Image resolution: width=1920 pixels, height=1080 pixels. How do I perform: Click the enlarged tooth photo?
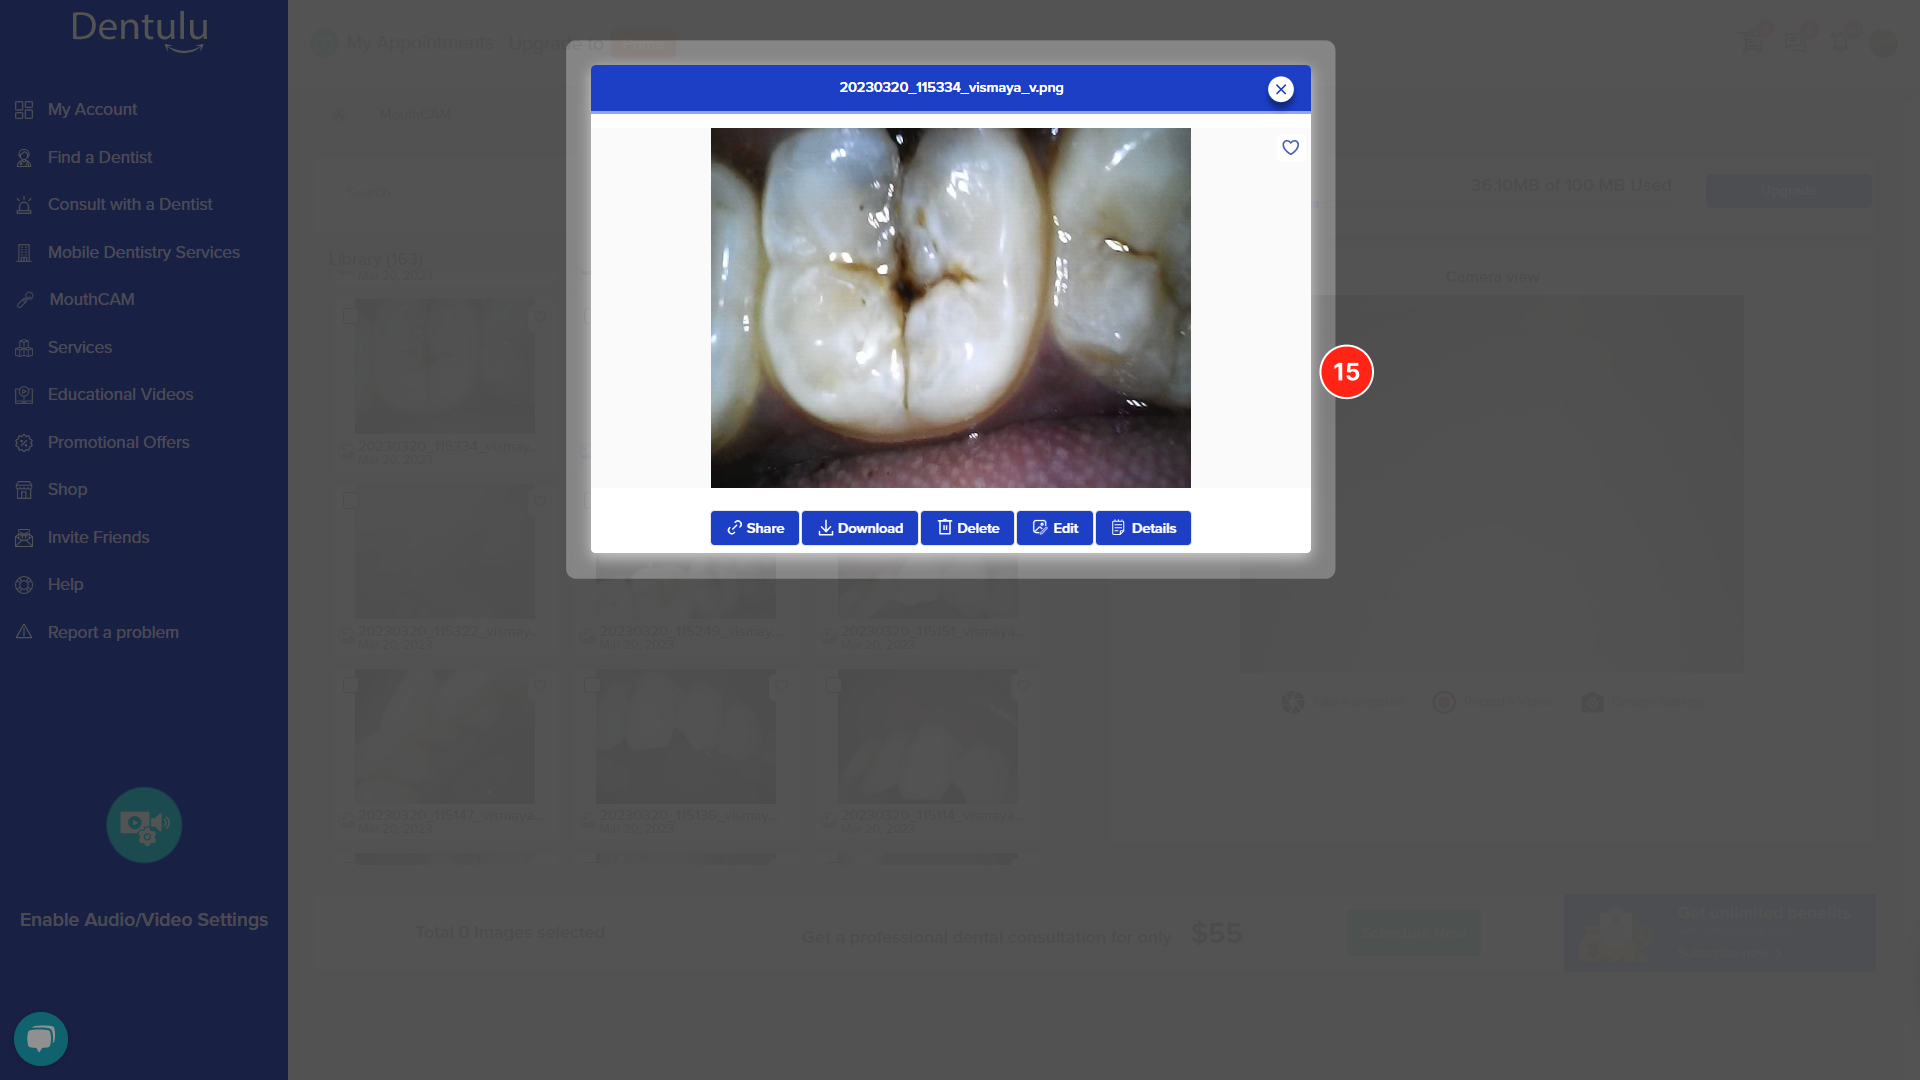click(950, 308)
